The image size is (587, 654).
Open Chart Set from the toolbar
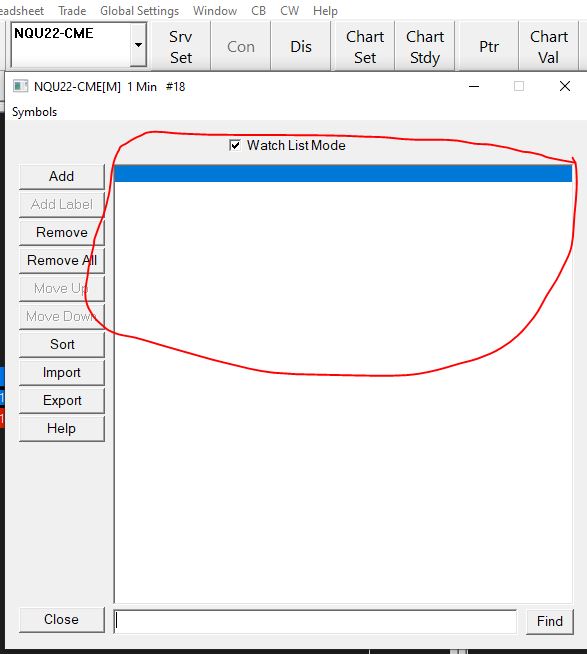[365, 47]
